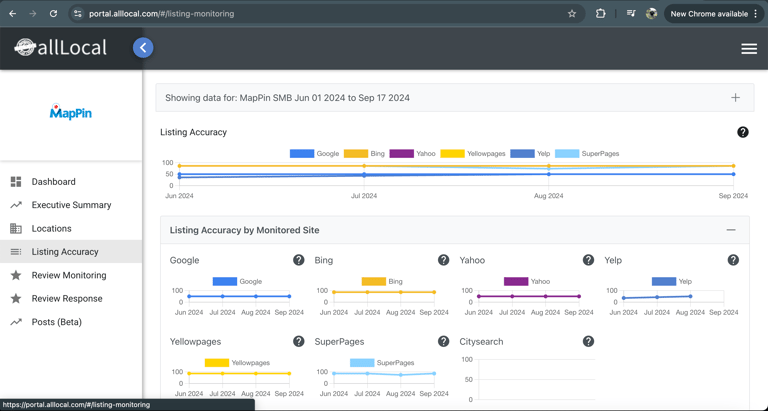This screenshot has width=768, height=411.
Task: Open the Chrome profile avatar
Action: click(651, 14)
